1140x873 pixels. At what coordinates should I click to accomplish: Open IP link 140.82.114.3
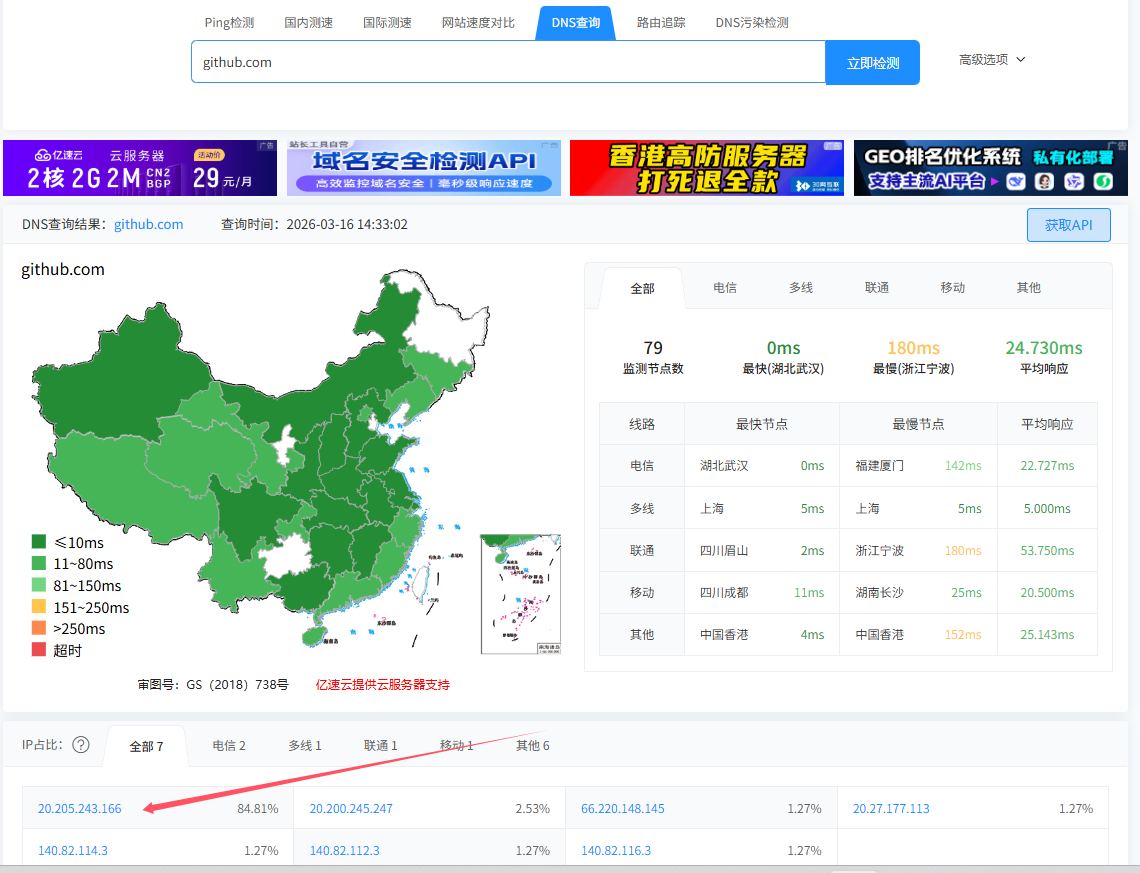coord(73,850)
